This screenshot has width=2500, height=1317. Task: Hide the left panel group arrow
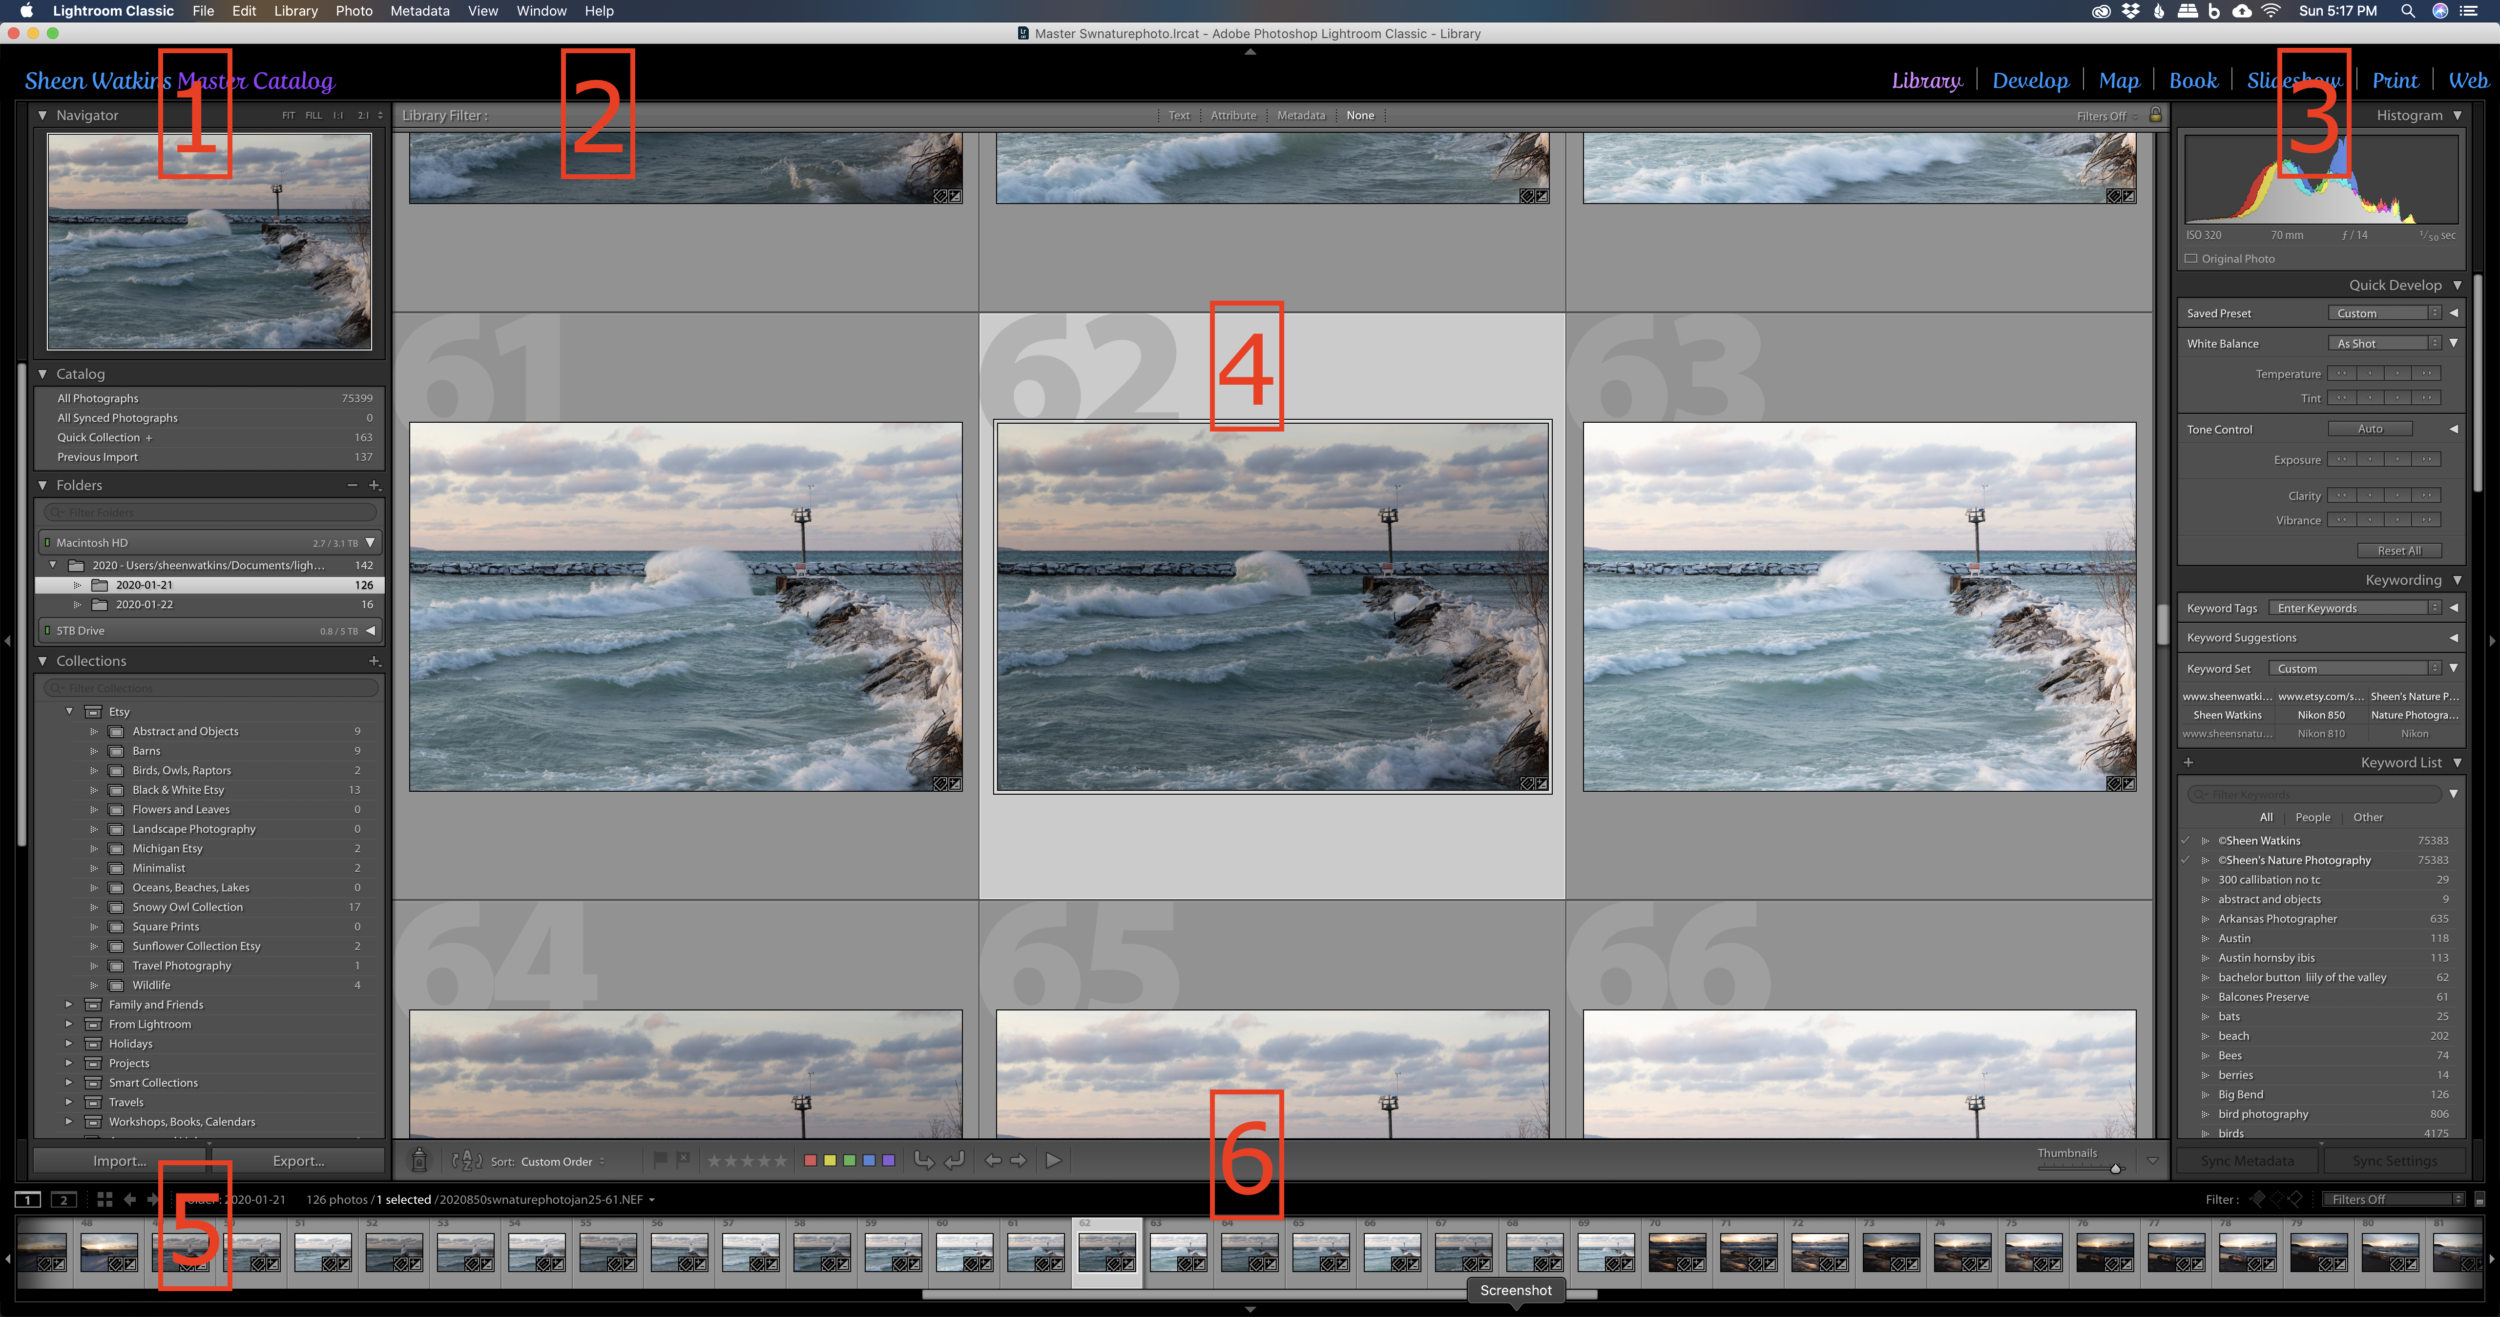tap(7, 641)
